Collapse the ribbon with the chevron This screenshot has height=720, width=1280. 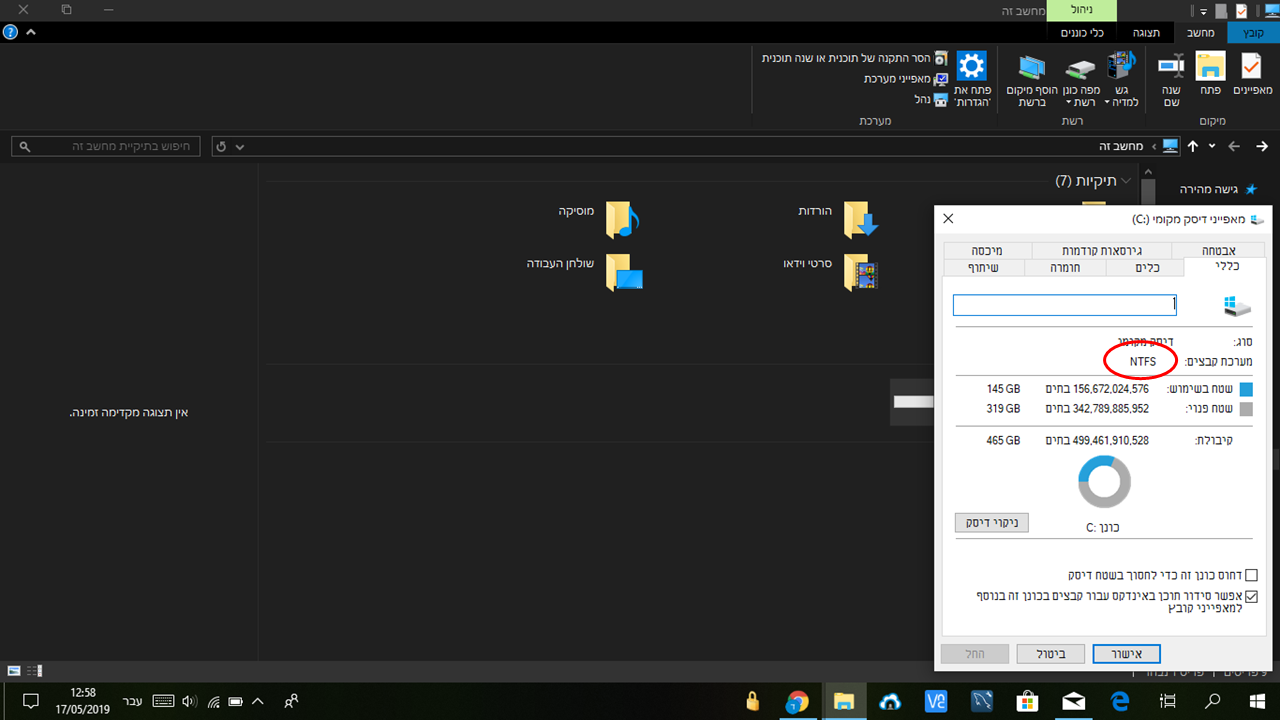pos(31,32)
